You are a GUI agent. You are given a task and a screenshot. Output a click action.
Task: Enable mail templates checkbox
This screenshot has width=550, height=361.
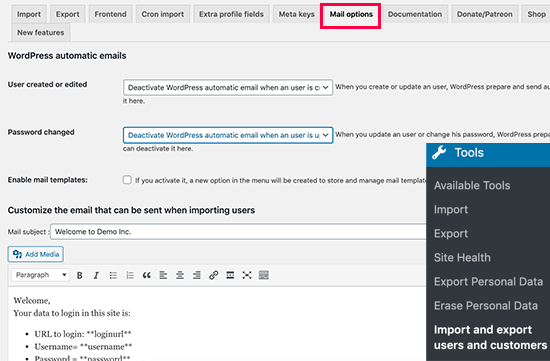click(x=127, y=180)
